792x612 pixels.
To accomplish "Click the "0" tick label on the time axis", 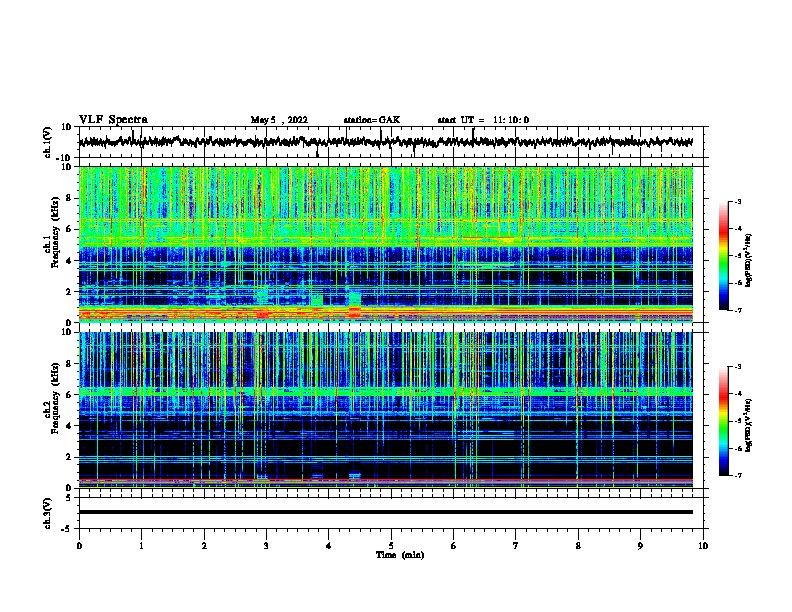I will pos(79,546).
